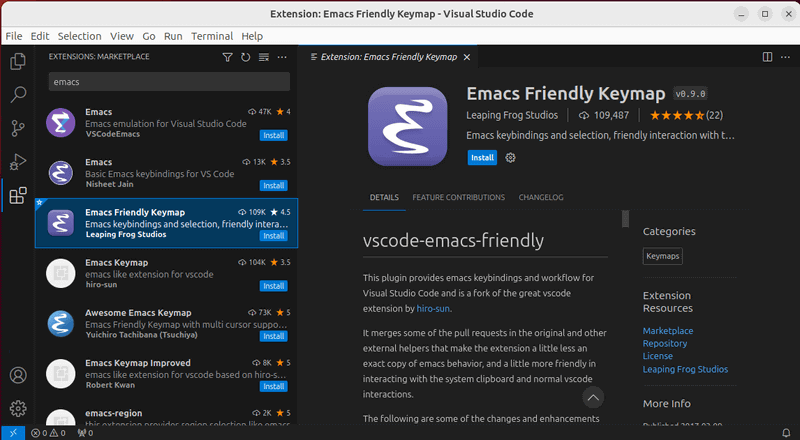Refresh the extensions marketplace list
The image size is (800, 440).
pyautogui.click(x=245, y=57)
